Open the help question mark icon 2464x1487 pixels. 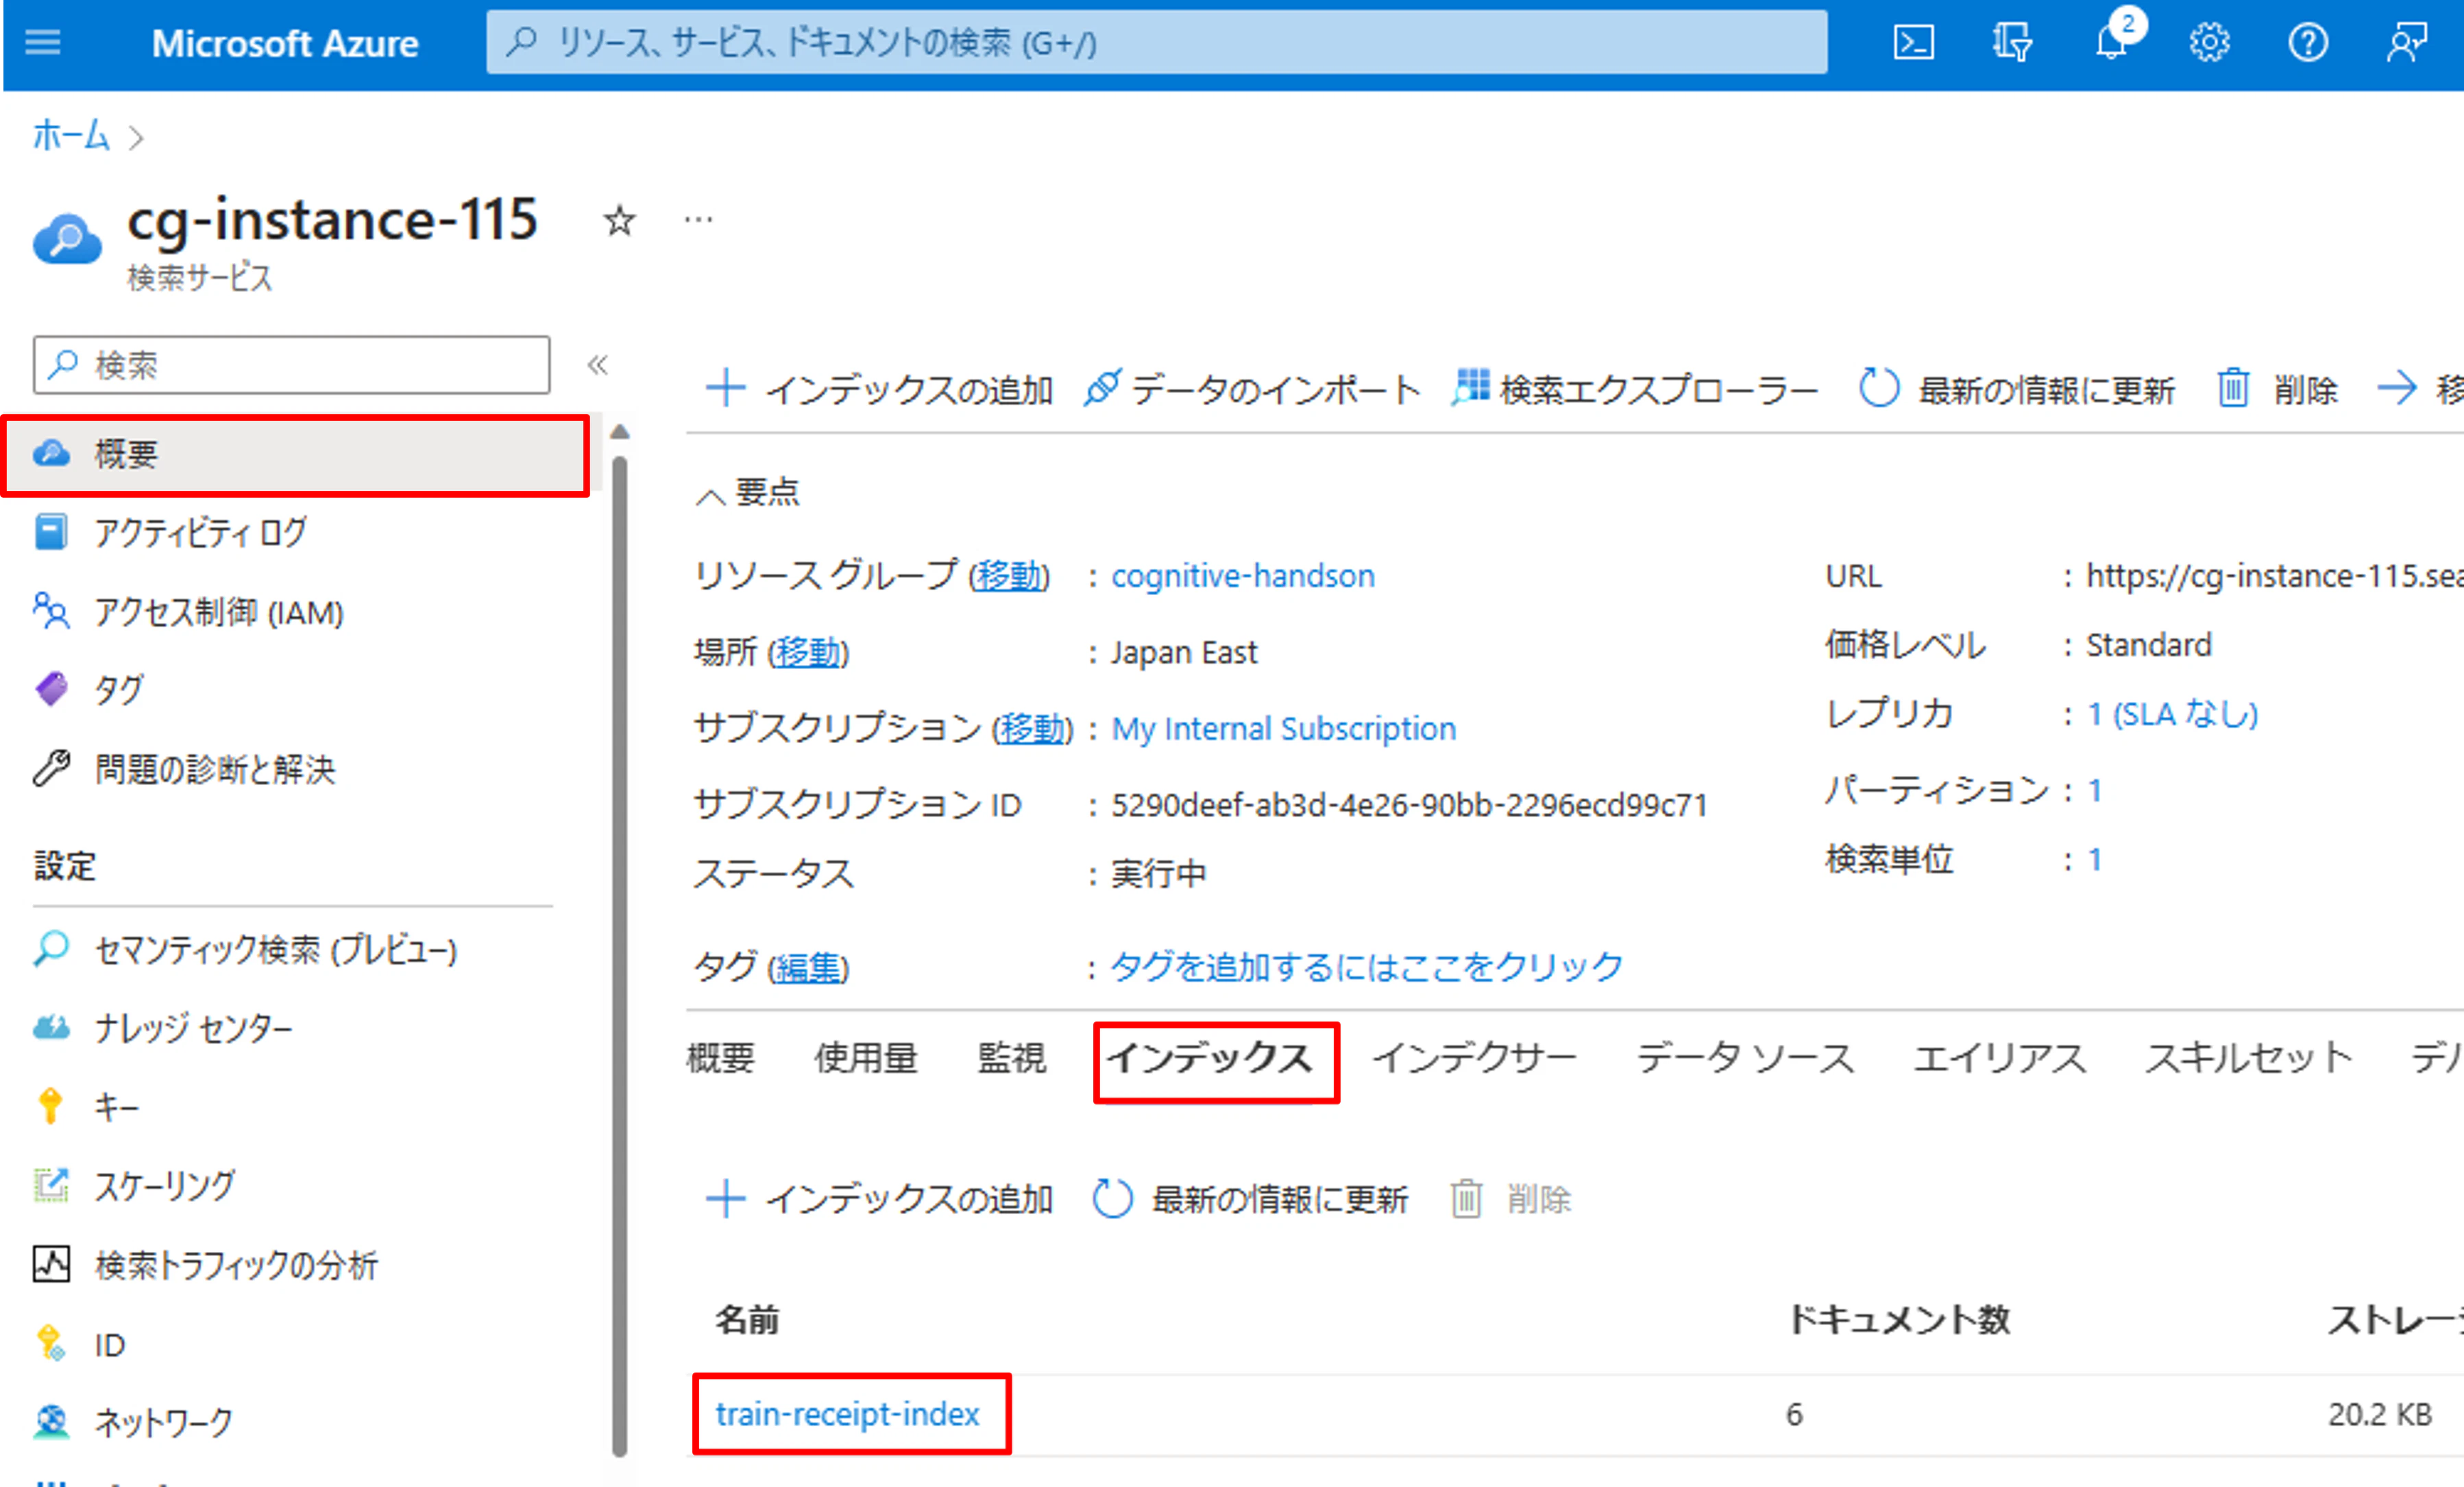coord(2308,43)
